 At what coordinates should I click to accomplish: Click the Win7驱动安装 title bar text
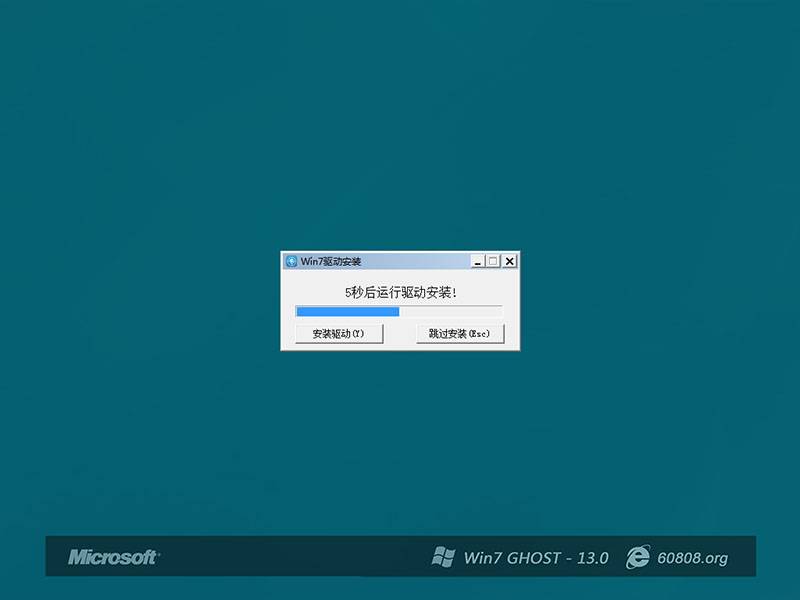[x=331, y=261]
